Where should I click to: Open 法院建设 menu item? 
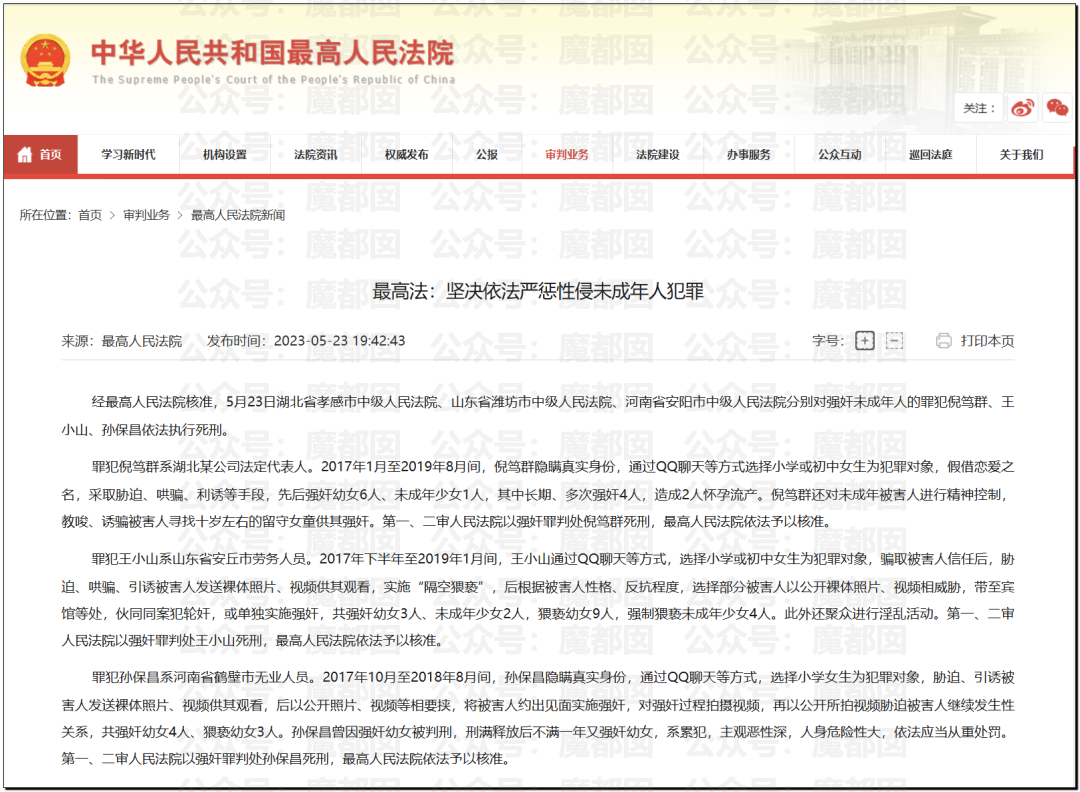coord(658,155)
